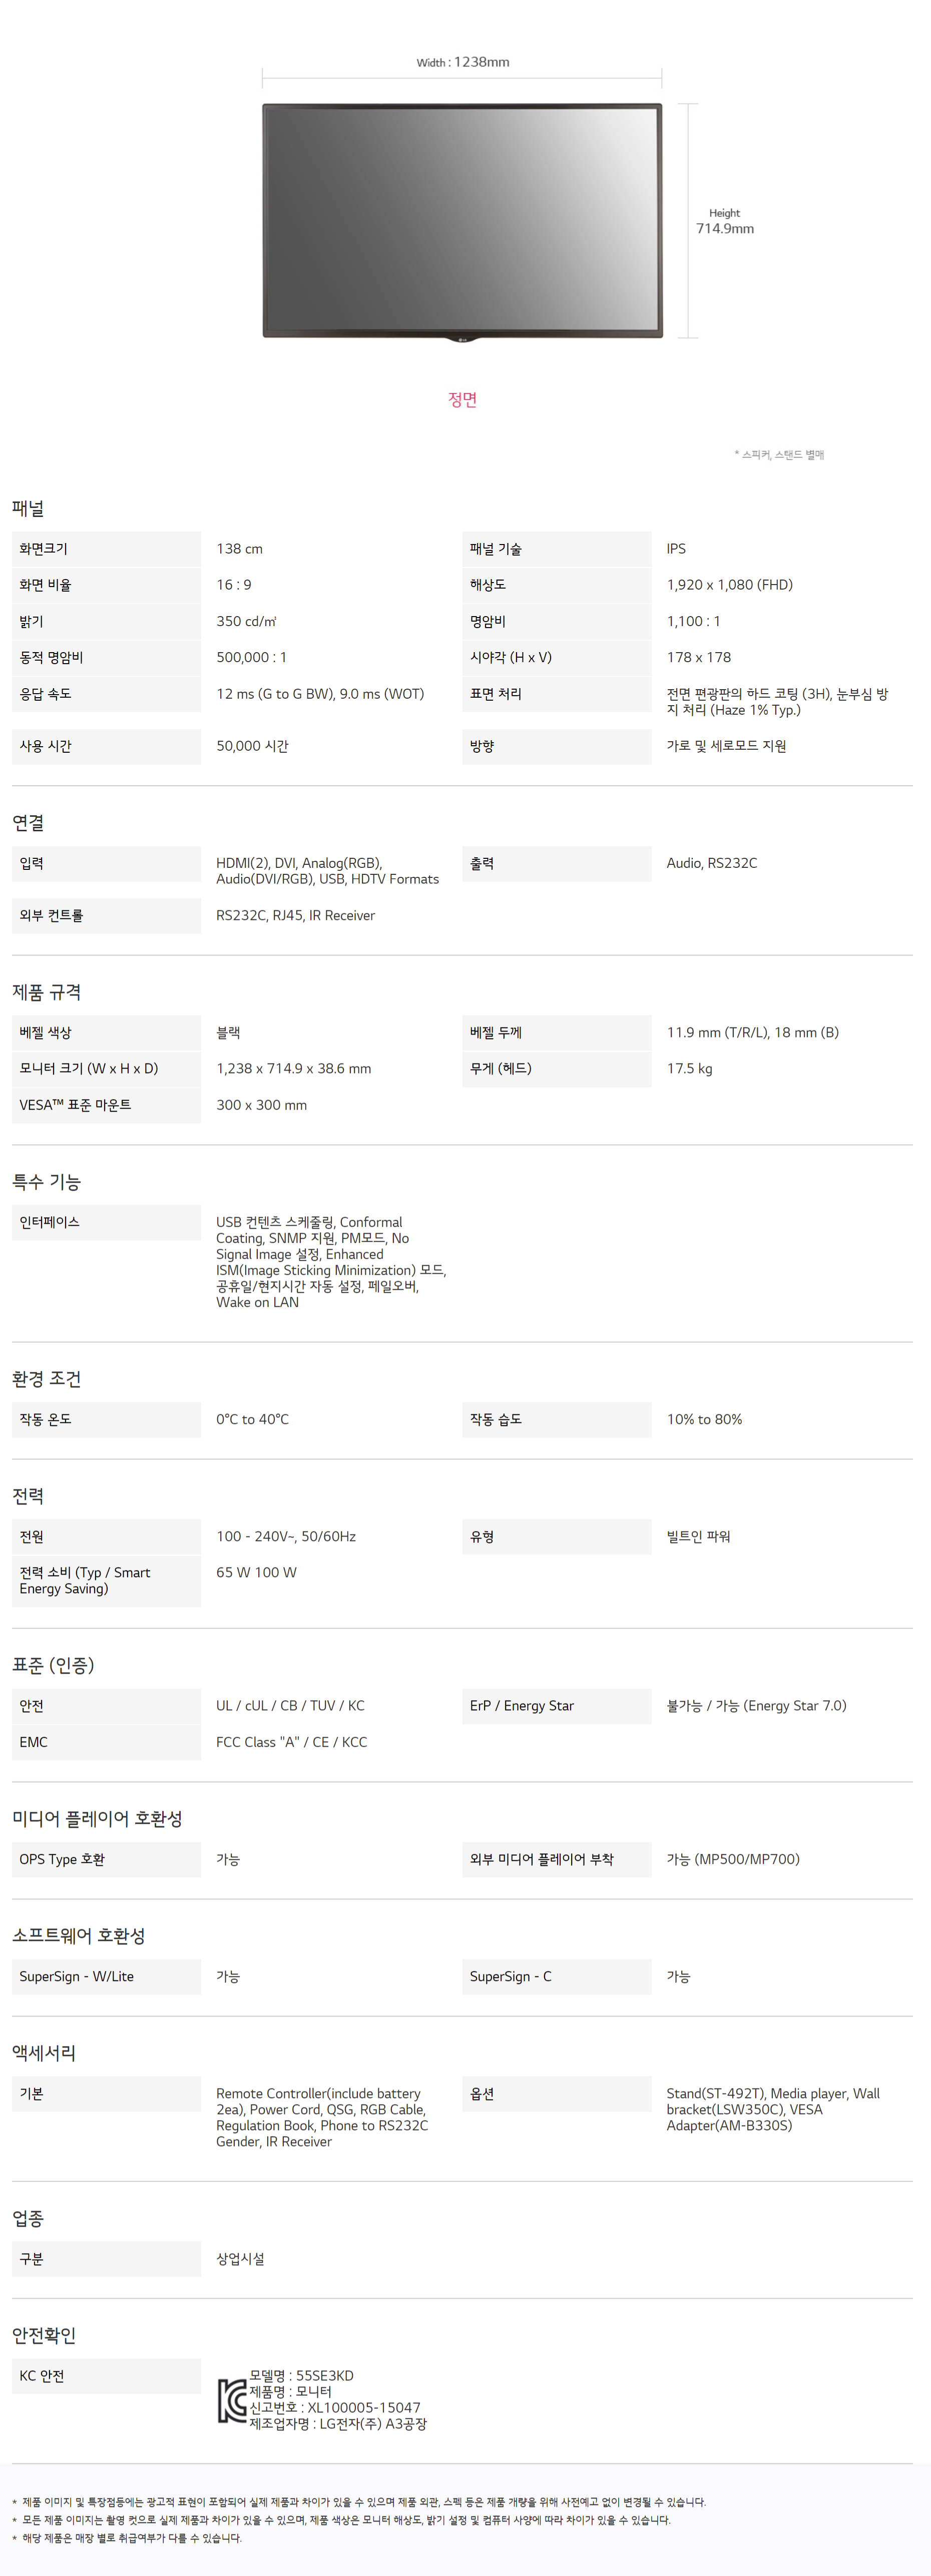Image resolution: width=931 pixels, height=2576 pixels.
Task: Click the 미디어 플레이어 호환성 section heading
Action: coord(97,1819)
